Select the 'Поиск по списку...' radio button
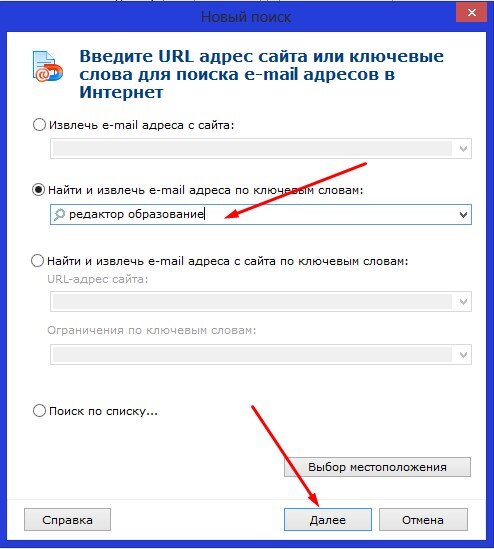The width and height of the screenshot is (494, 549). [x=39, y=411]
